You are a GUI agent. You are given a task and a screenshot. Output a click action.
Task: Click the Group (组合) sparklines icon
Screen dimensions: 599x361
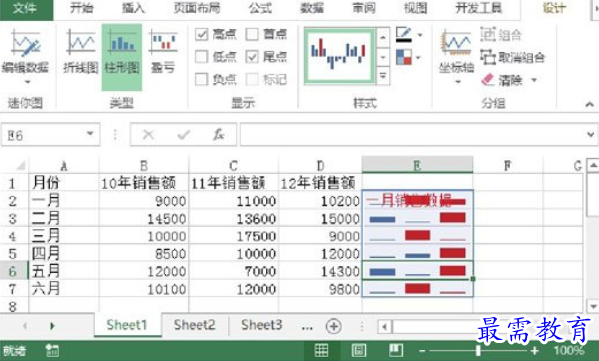[487, 34]
